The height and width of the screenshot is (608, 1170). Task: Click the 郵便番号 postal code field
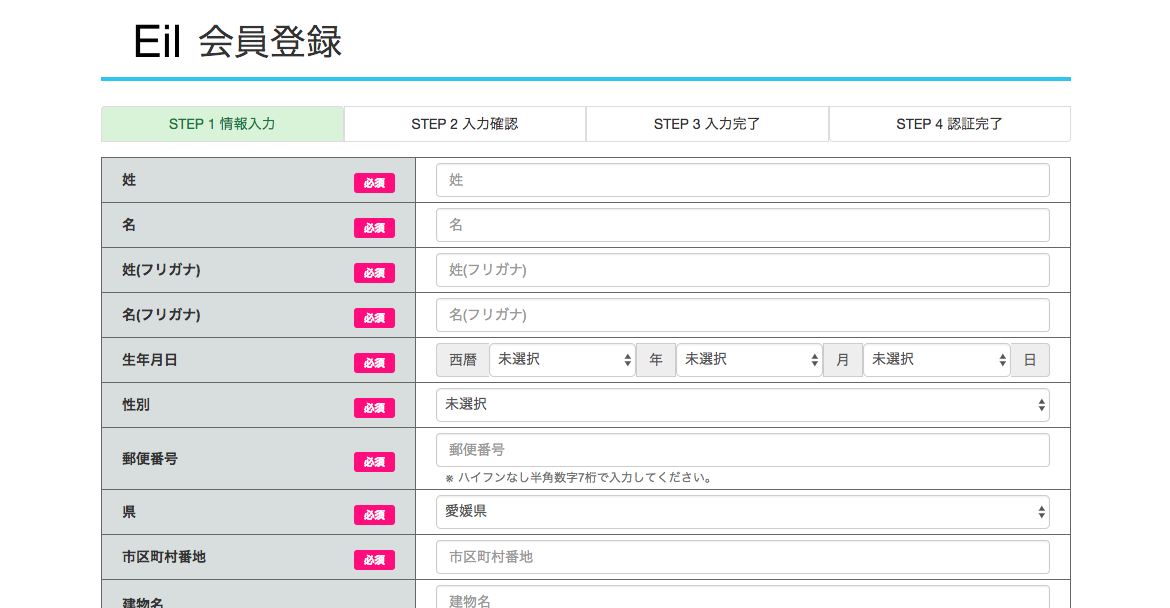click(742, 450)
